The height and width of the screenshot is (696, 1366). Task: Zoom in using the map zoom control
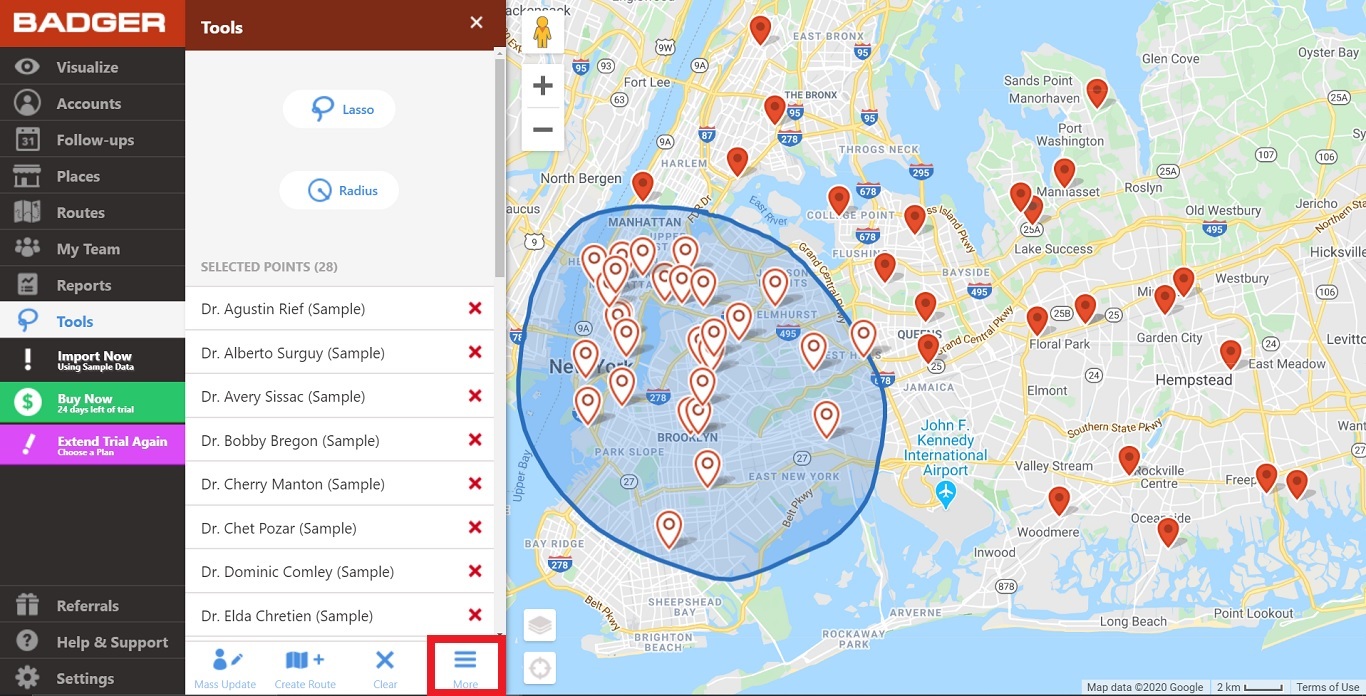tap(542, 85)
